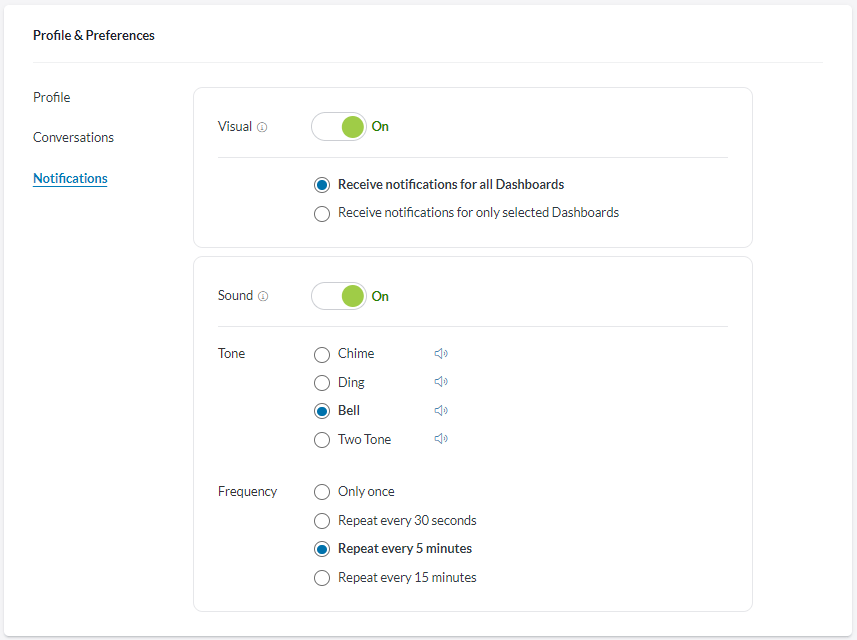
Task: Select notifications for only selected Dashboards
Action: (x=322, y=213)
